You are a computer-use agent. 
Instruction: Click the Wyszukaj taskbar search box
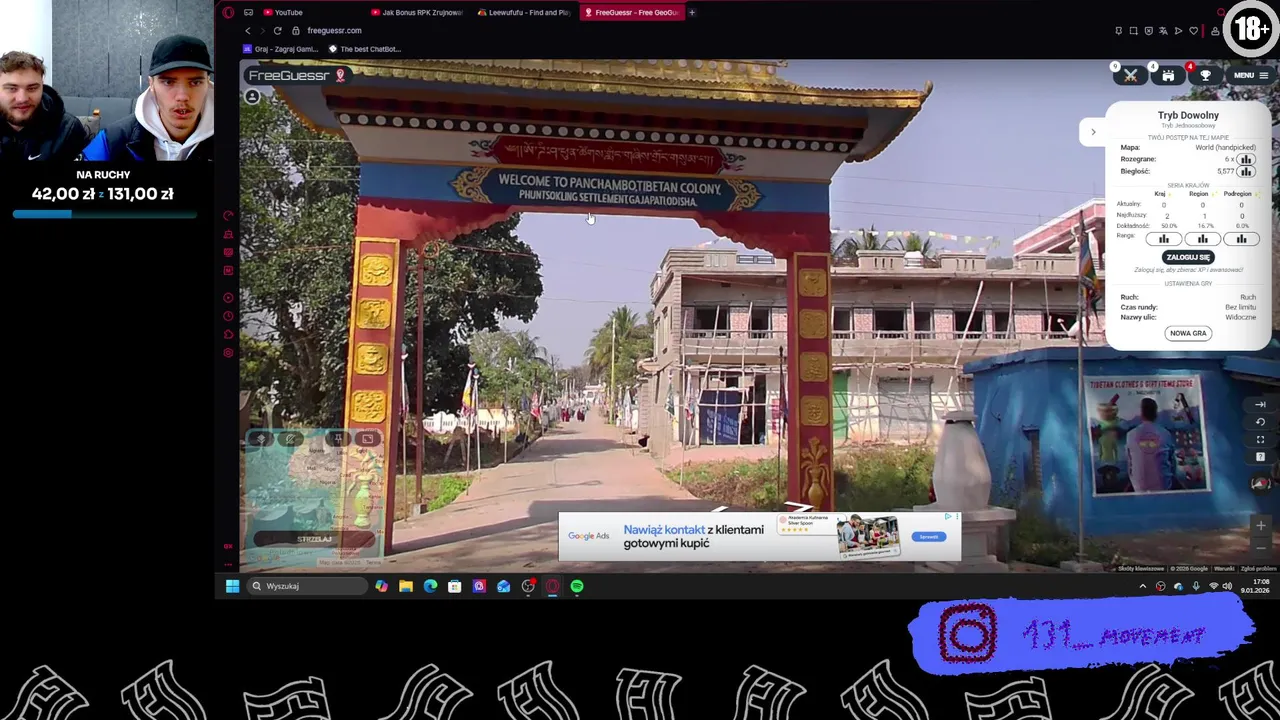(x=307, y=586)
